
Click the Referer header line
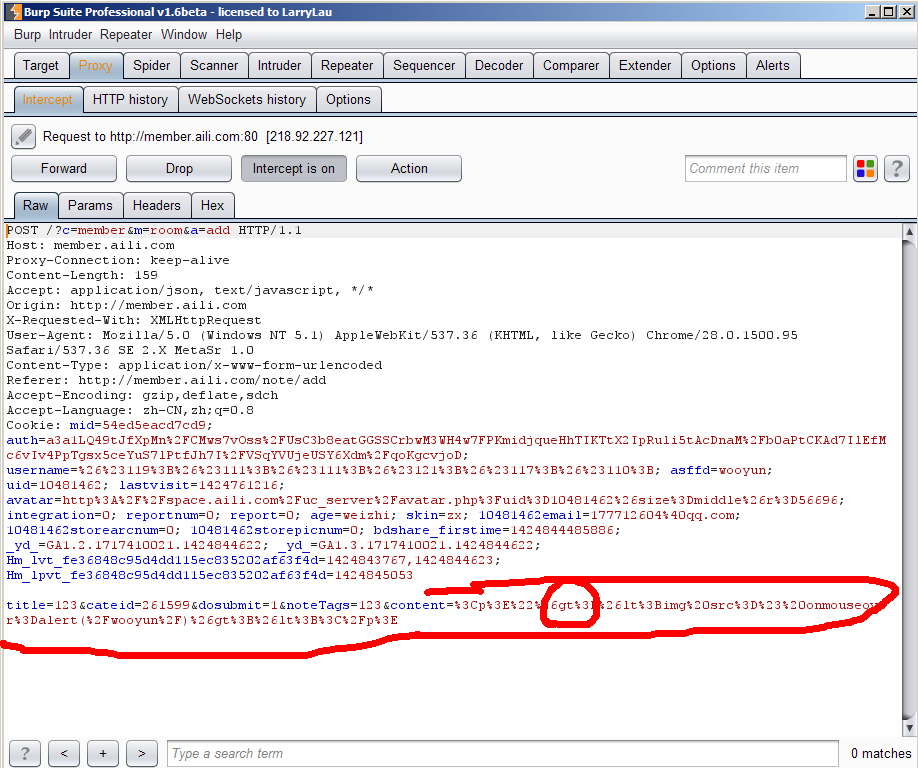click(x=166, y=380)
